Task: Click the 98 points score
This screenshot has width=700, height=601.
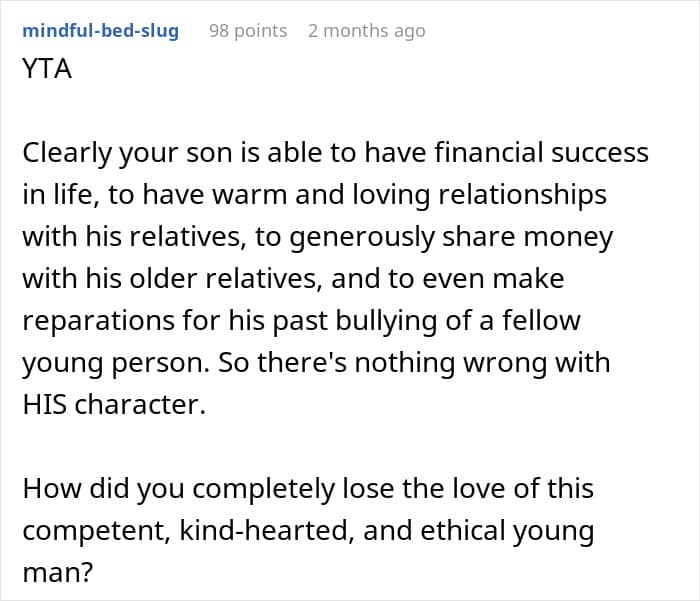Action: coord(247,31)
